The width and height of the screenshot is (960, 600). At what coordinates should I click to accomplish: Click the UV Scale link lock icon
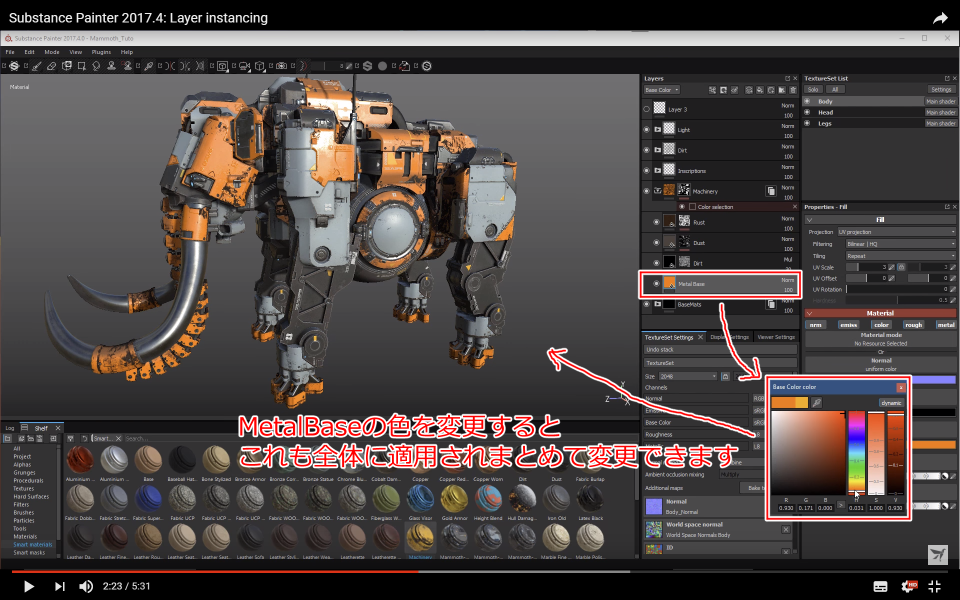tap(901, 267)
